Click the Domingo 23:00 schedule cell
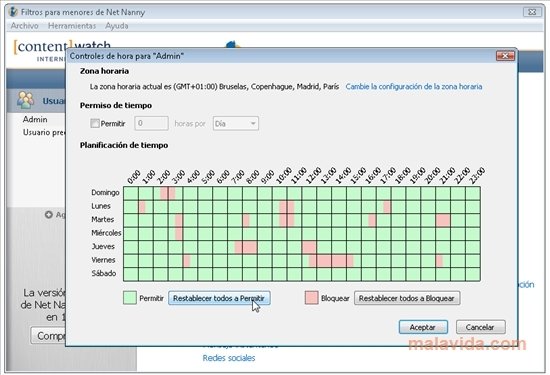 (x=473, y=193)
